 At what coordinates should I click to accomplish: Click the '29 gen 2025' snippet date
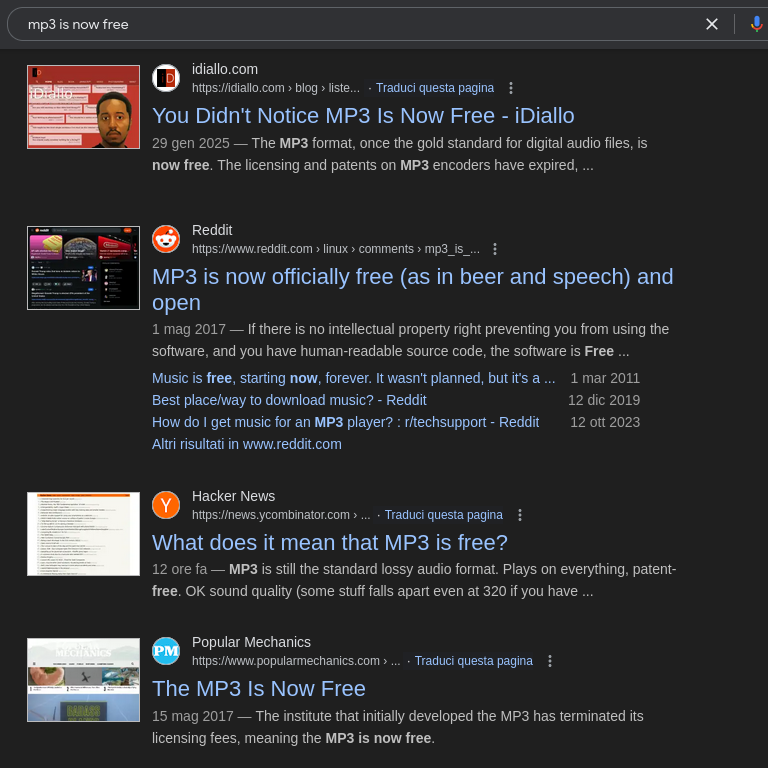[191, 143]
